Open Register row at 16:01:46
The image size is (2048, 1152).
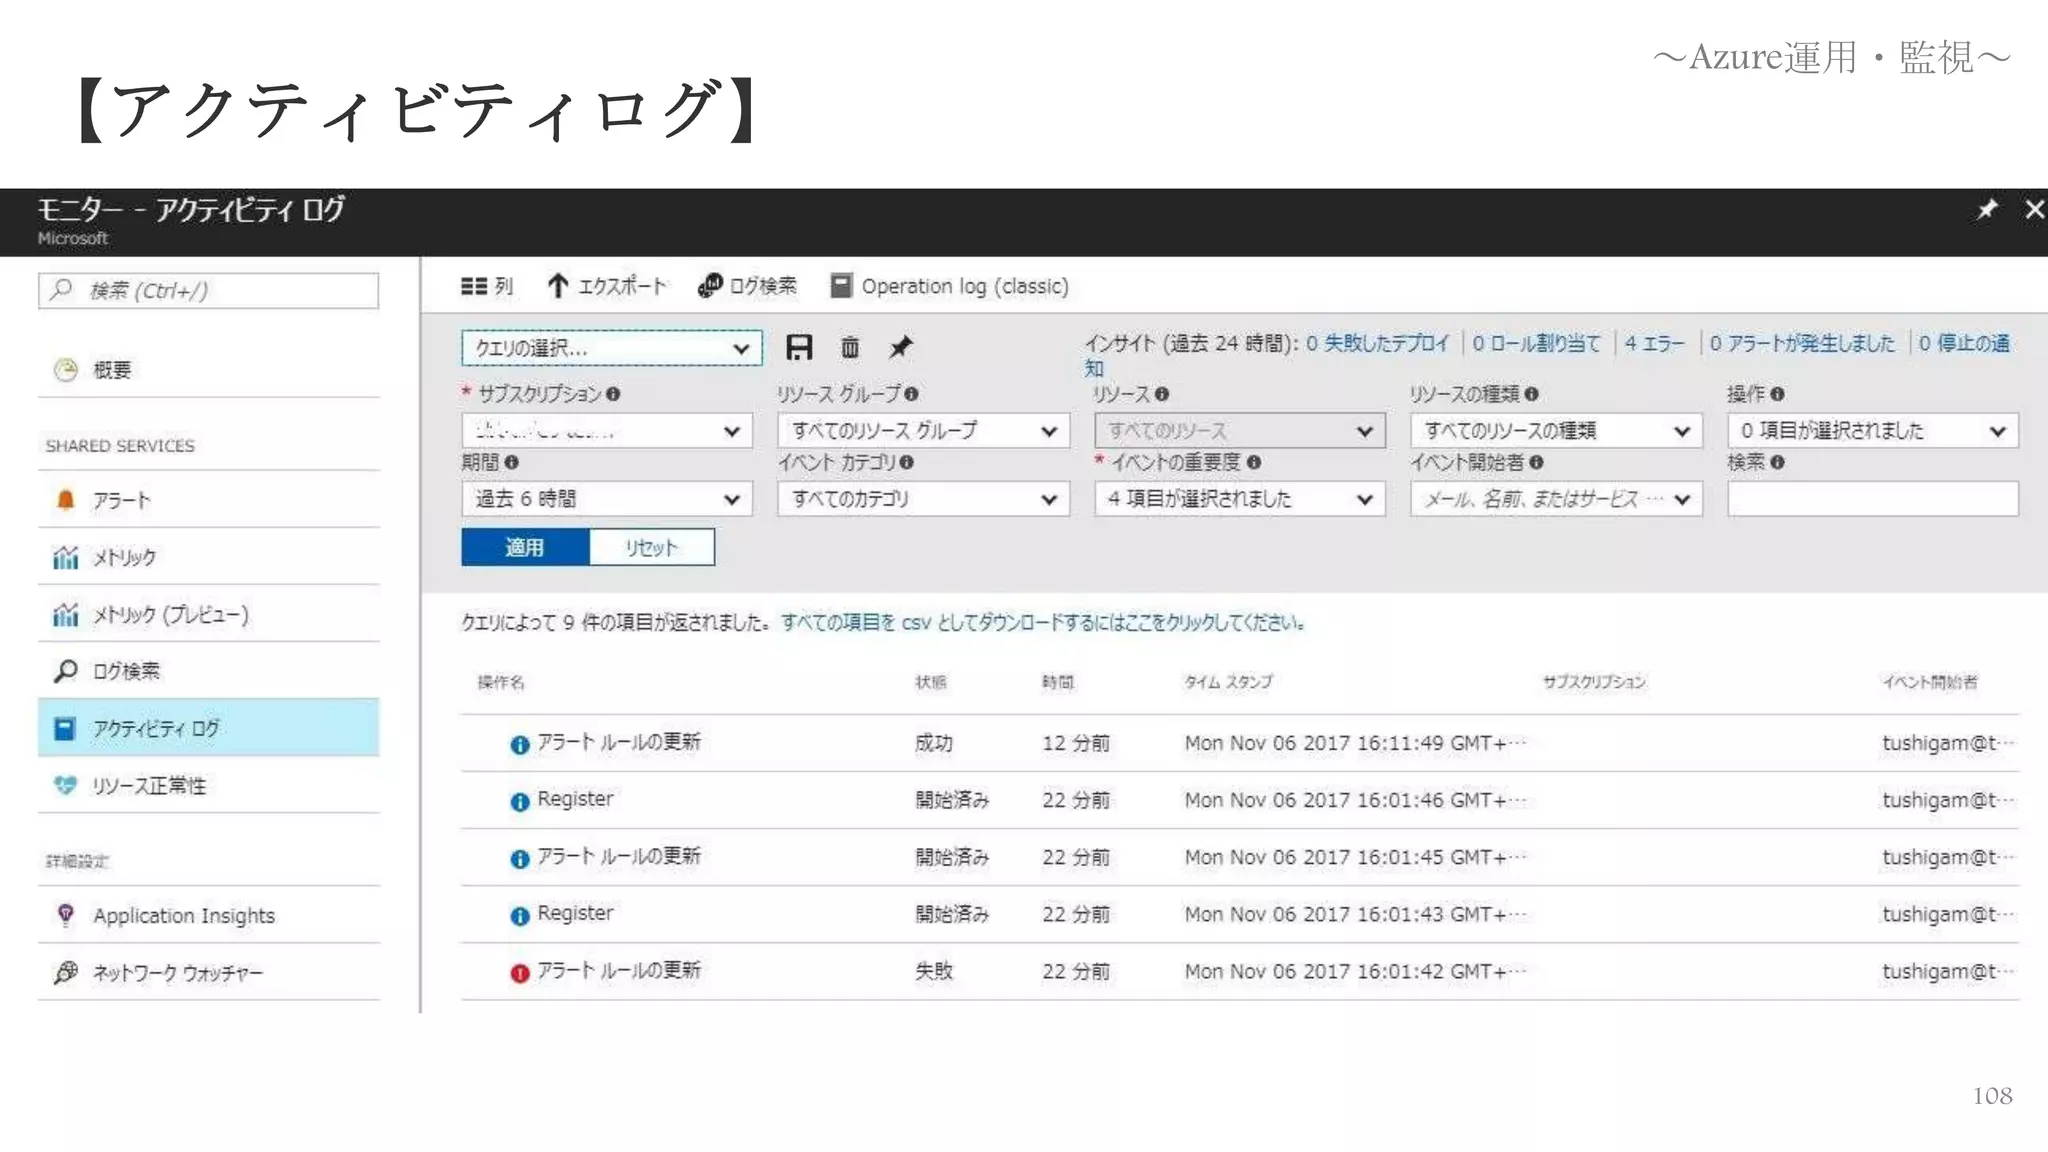click(x=1239, y=800)
